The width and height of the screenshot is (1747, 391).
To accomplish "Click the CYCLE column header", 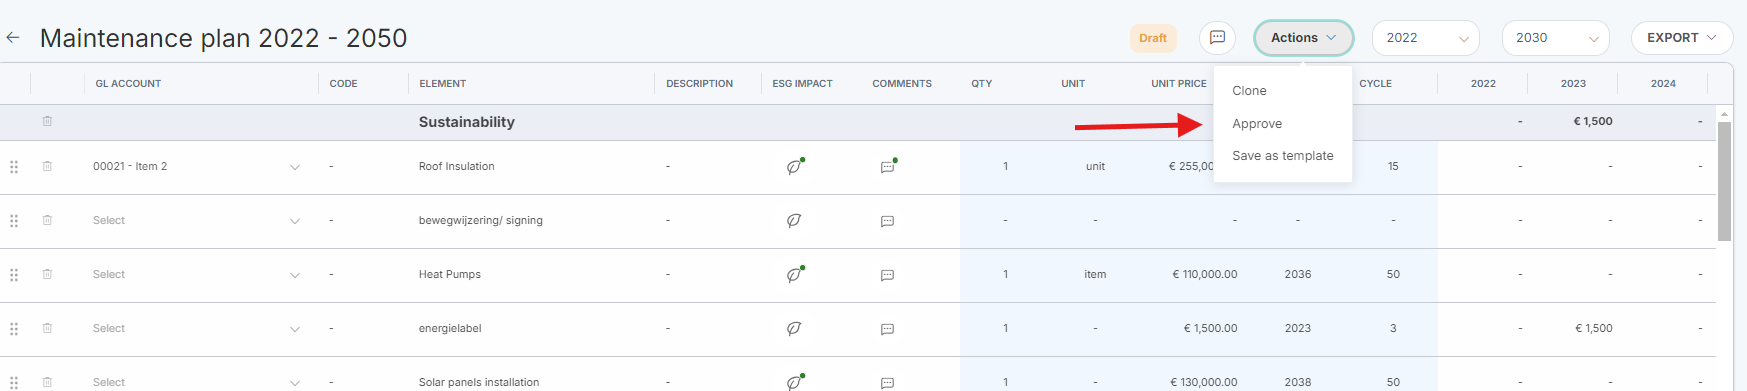I will (1375, 84).
